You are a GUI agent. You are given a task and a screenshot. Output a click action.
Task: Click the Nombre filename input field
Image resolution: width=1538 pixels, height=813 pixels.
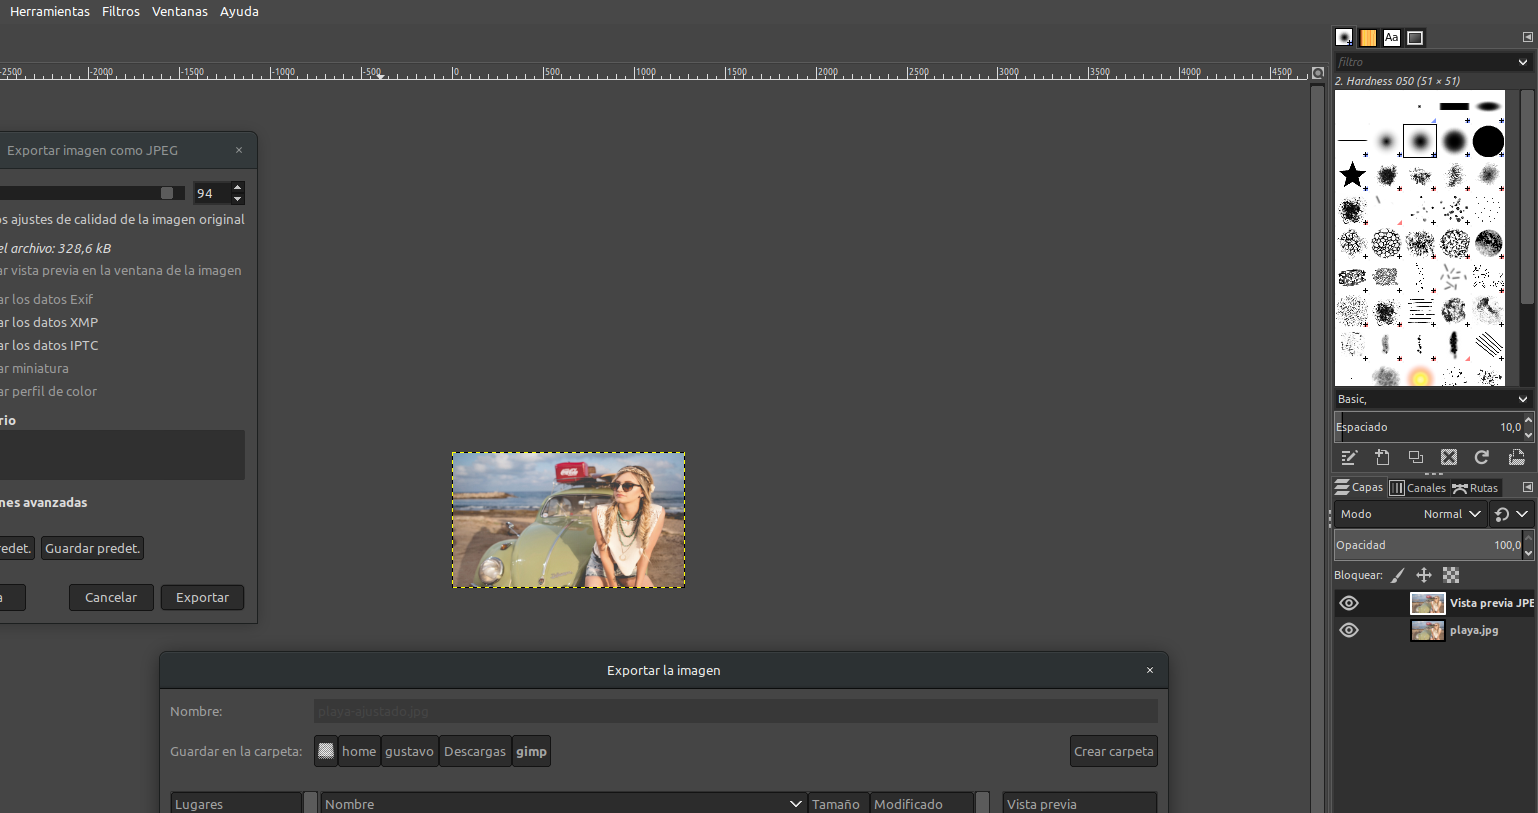coord(735,711)
